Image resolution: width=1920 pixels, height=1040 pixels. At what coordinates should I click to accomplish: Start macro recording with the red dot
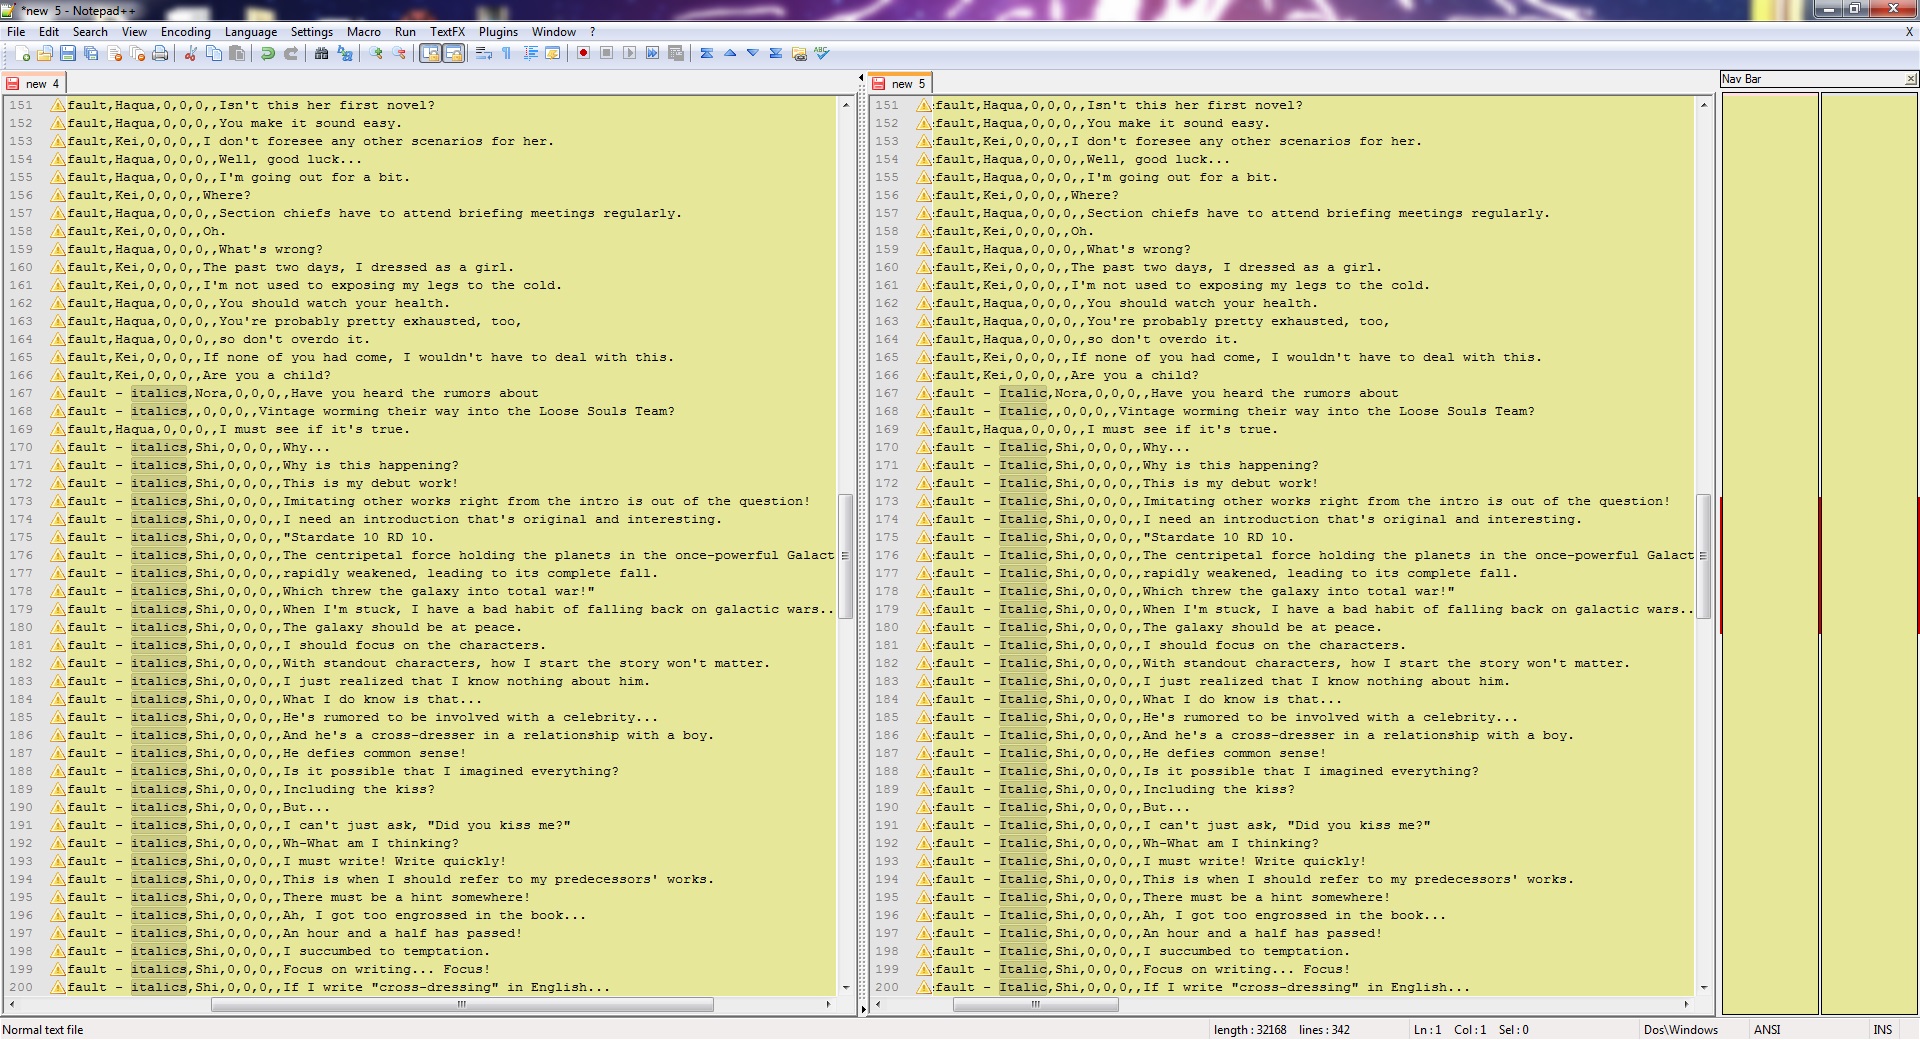tap(583, 54)
